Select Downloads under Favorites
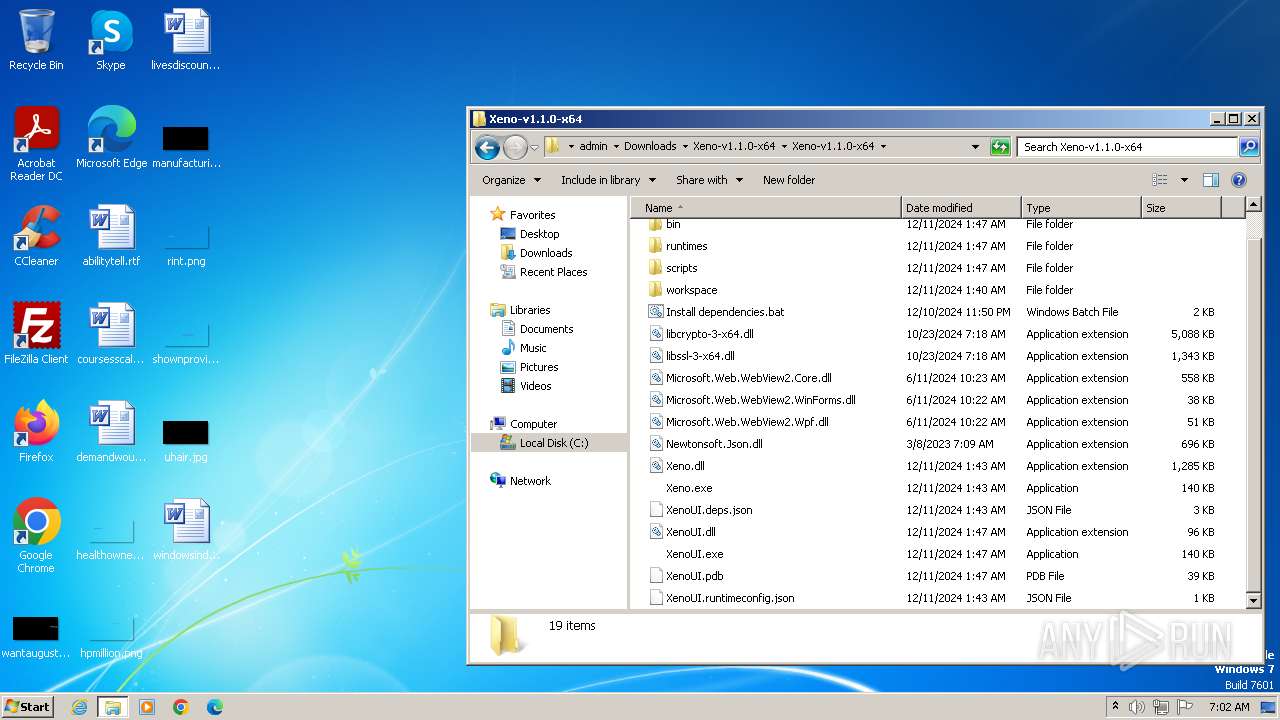Viewport: 1280px width, 720px height. [x=545, y=253]
